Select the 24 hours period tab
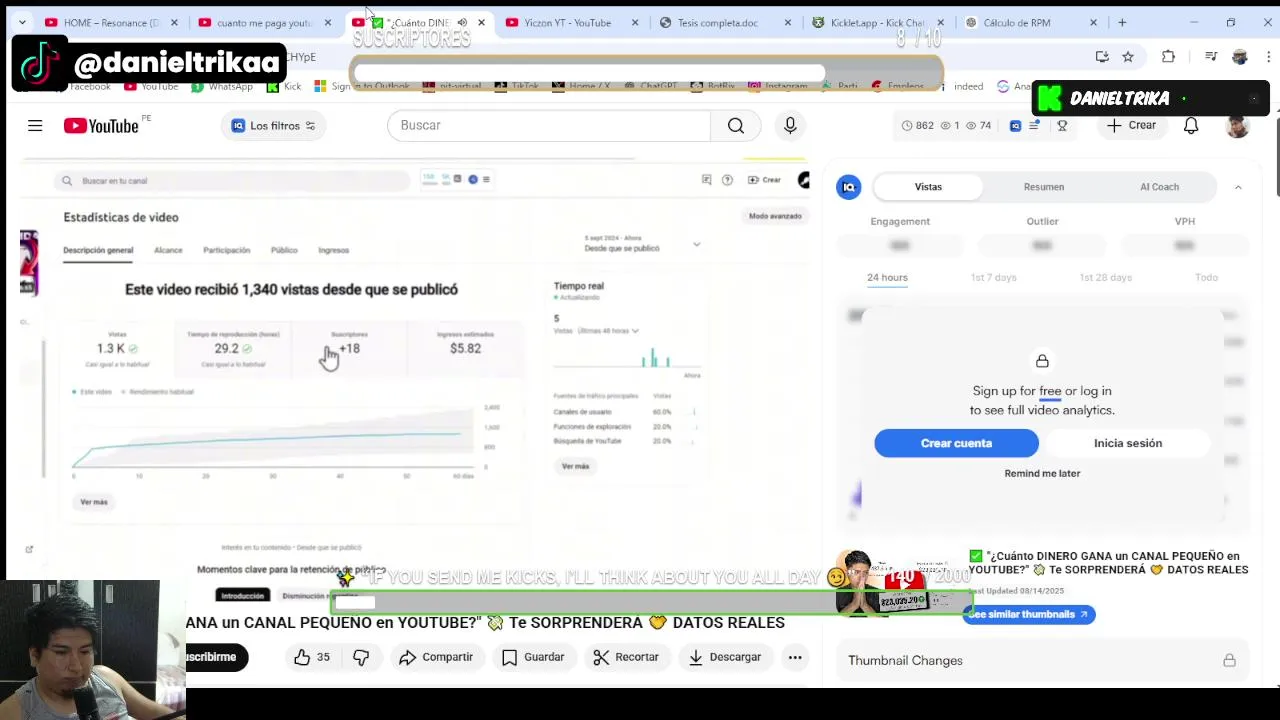 887,278
